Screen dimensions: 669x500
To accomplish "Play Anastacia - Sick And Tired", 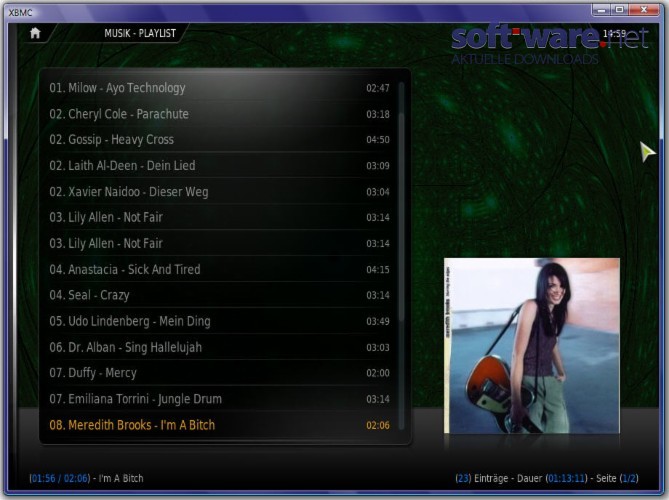I will pos(219,269).
